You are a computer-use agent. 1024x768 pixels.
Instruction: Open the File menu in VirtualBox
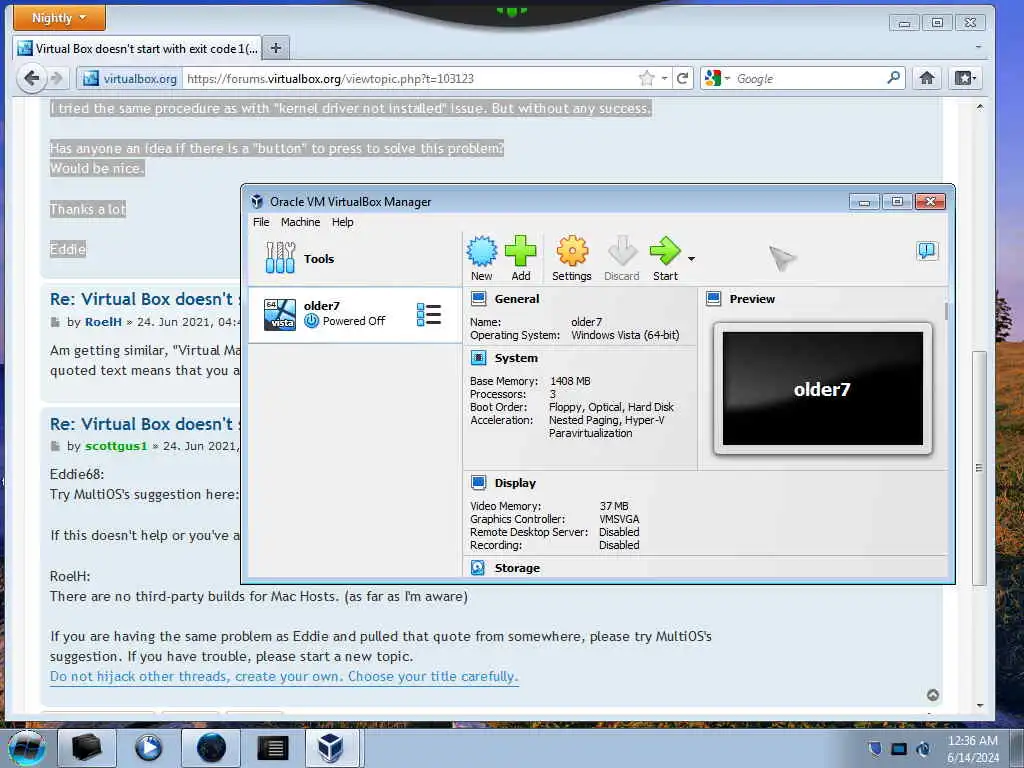tap(261, 222)
